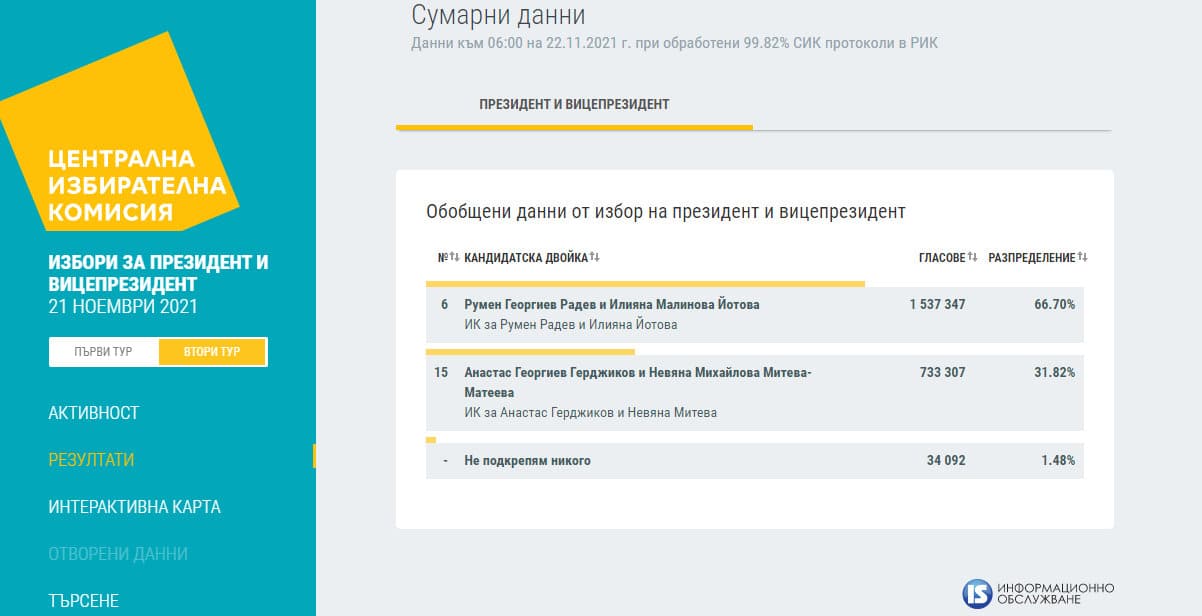Select the Втори тур toggle
This screenshot has width=1202, height=616.
(x=212, y=352)
